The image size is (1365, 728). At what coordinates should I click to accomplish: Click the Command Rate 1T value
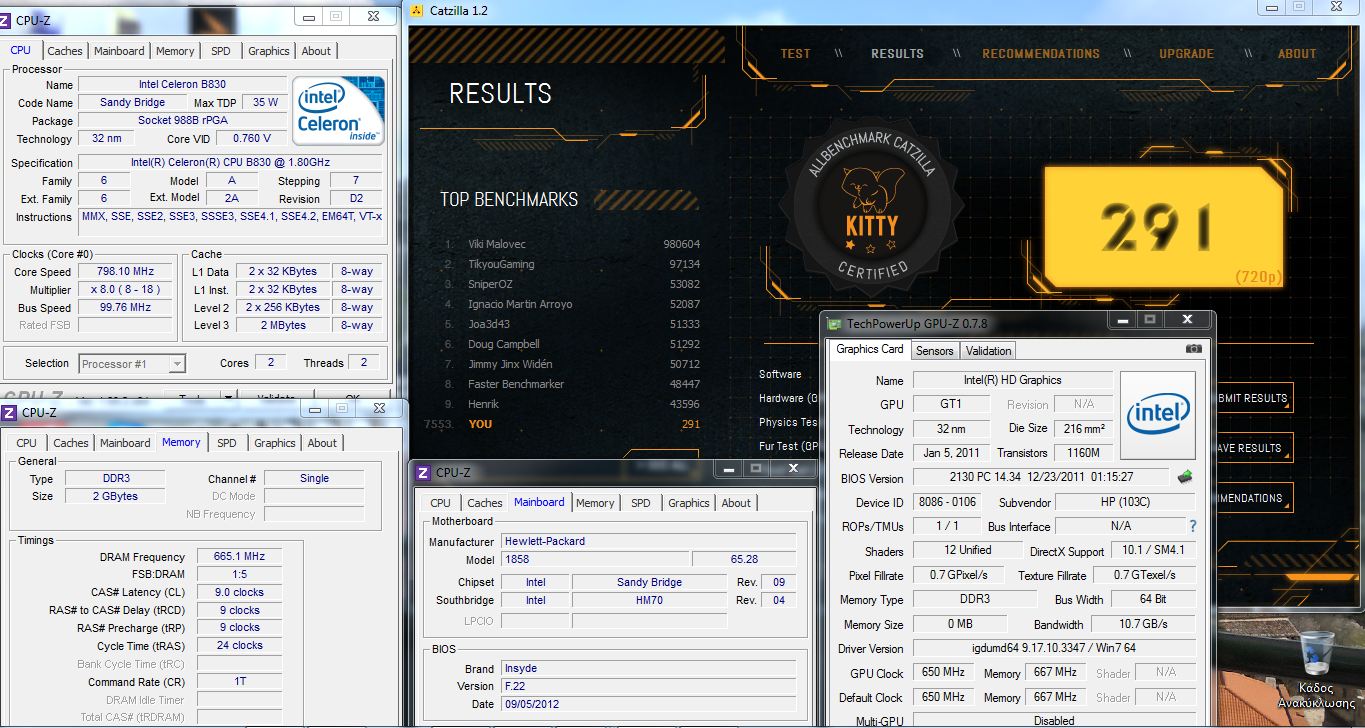238,682
